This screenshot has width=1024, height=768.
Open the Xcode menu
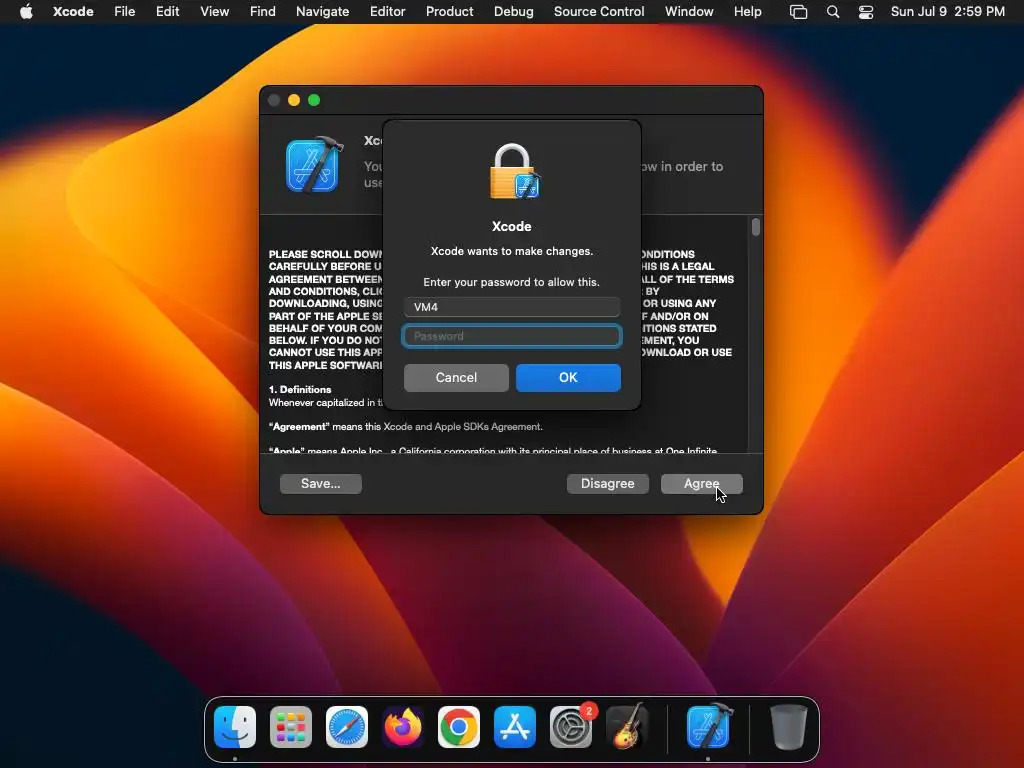(73, 12)
